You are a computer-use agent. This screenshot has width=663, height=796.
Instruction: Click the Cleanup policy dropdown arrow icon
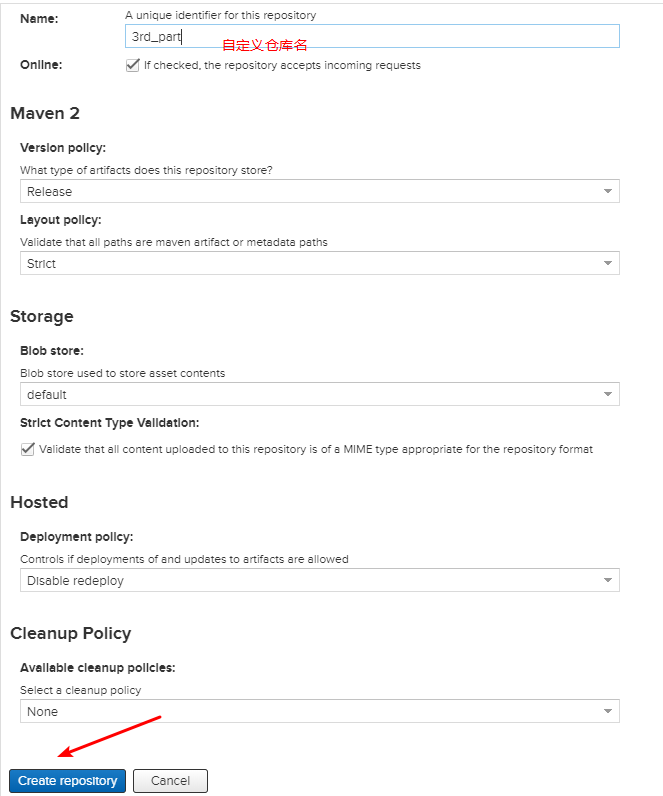(607, 711)
